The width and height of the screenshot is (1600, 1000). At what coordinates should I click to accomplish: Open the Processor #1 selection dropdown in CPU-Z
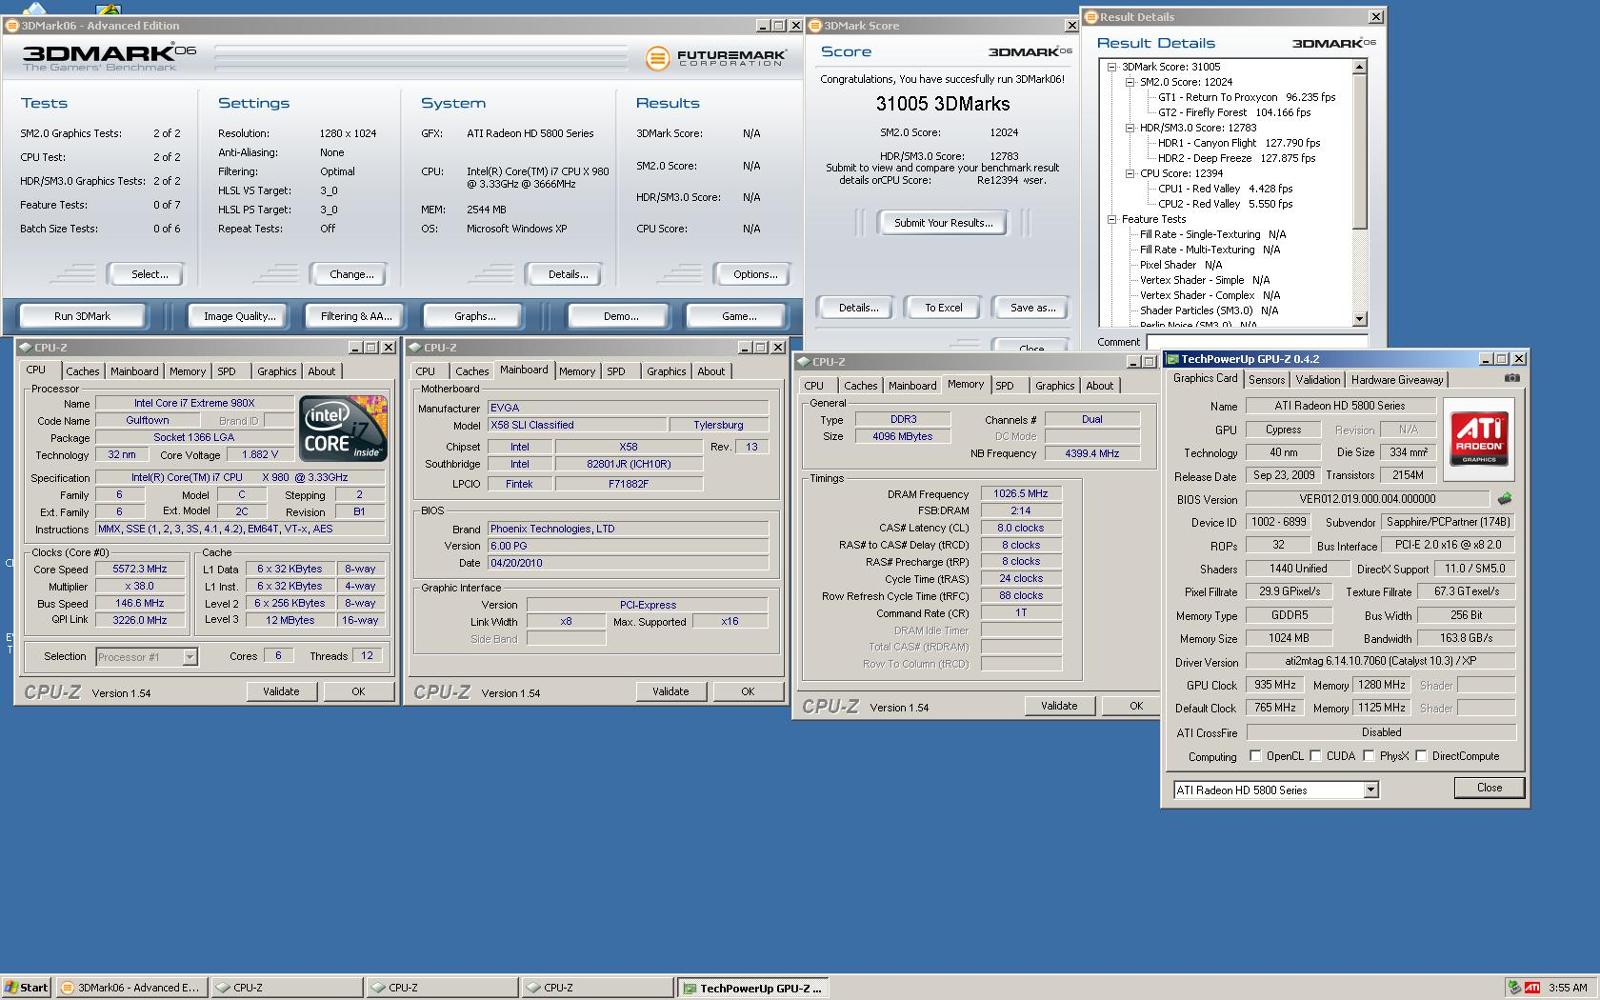pos(189,657)
